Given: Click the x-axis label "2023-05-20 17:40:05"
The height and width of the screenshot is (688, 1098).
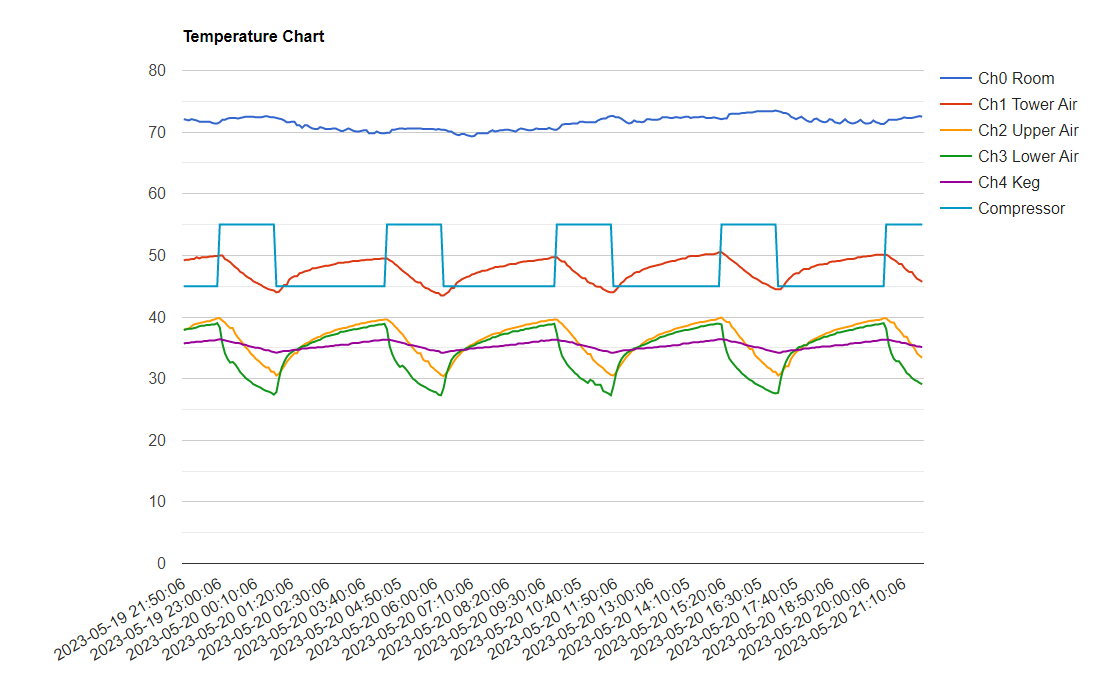Looking at the screenshot, I should tap(734, 619).
